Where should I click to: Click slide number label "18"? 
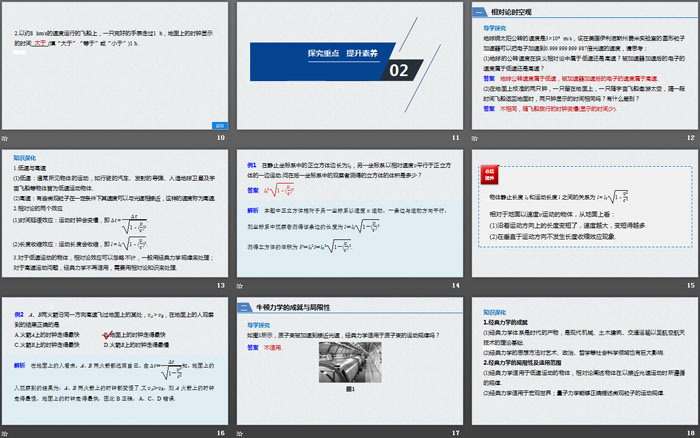691,433
